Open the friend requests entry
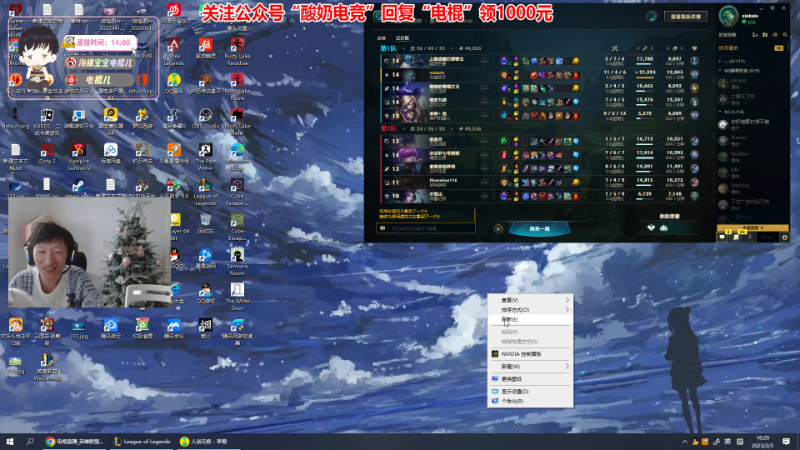The height and width of the screenshot is (450, 800). [753, 48]
